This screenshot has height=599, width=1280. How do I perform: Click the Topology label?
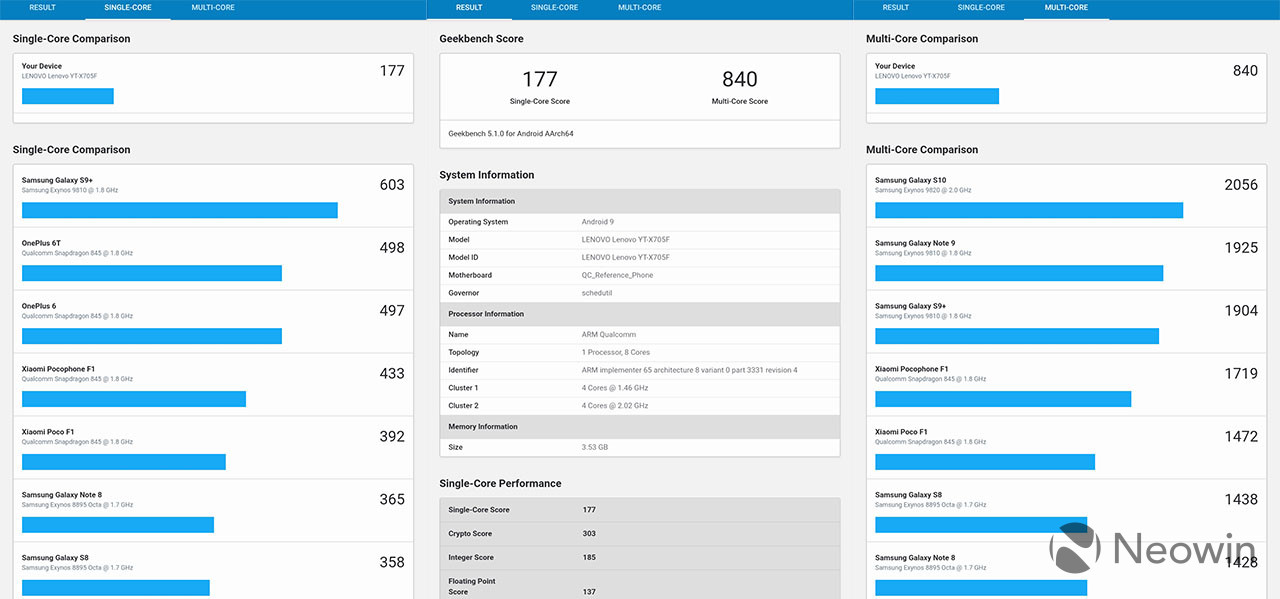(x=464, y=353)
